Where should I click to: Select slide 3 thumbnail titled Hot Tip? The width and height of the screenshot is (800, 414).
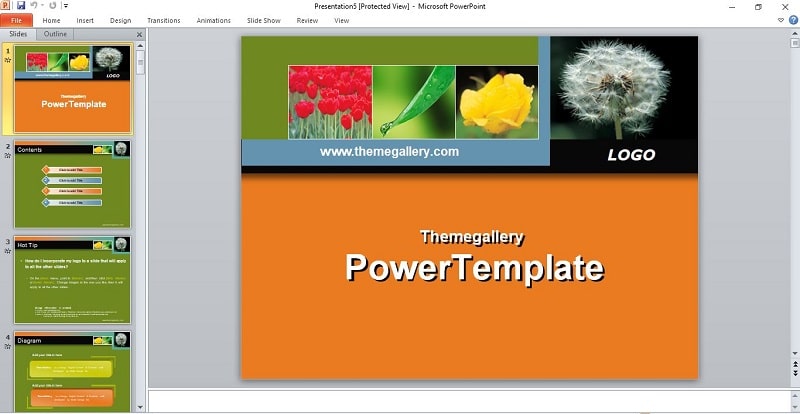coord(72,280)
